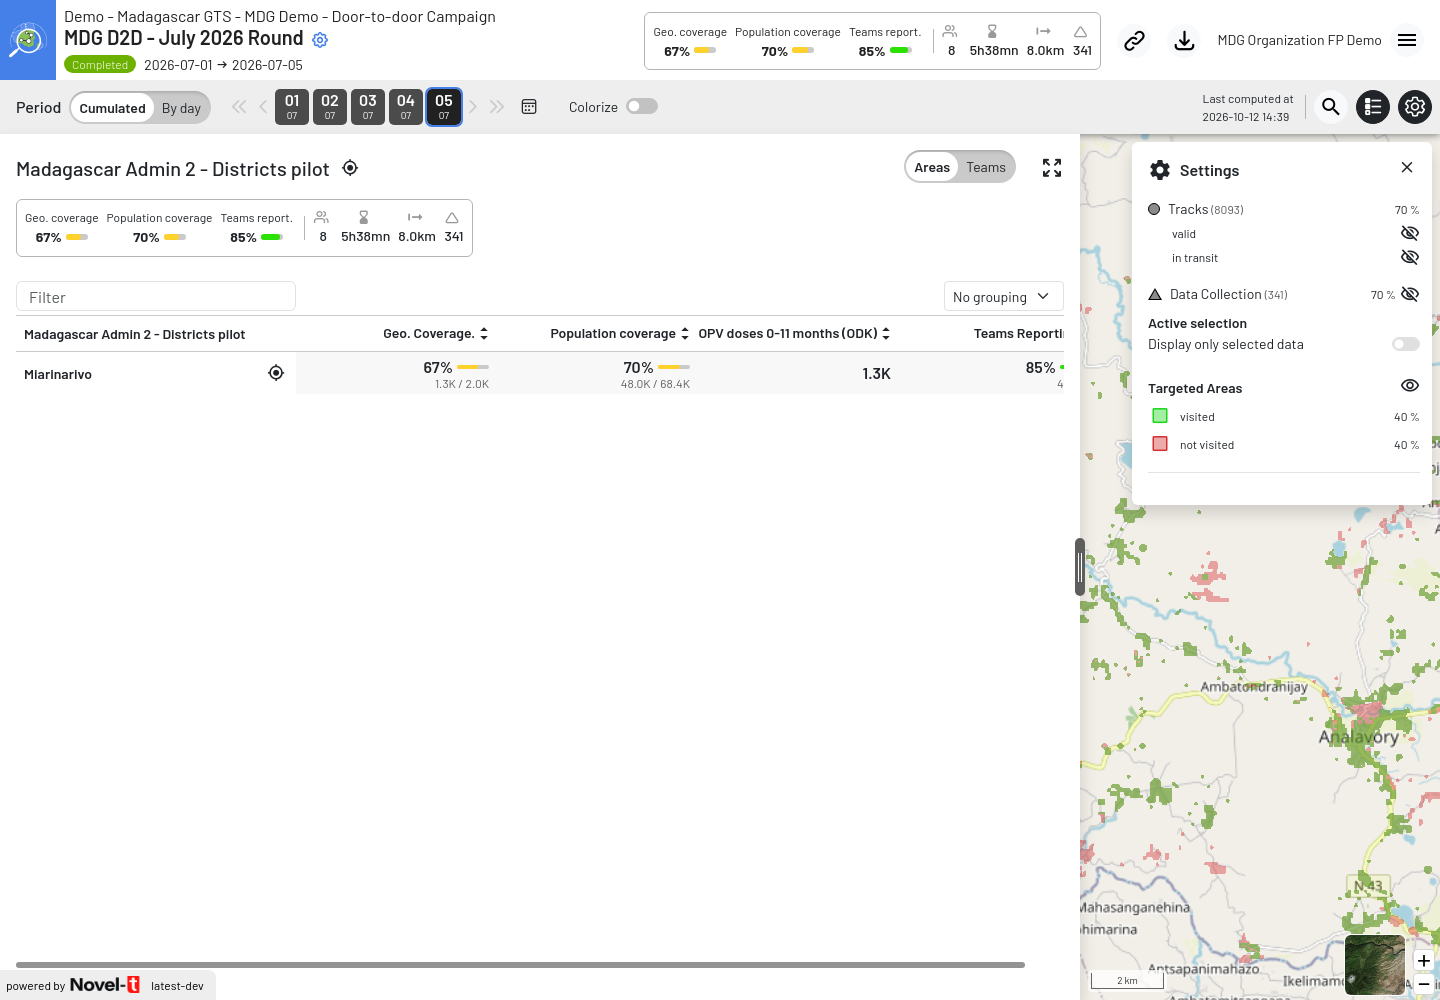Zoom out on the map
This screenshot has height=1000, width=1440.
1424,984
